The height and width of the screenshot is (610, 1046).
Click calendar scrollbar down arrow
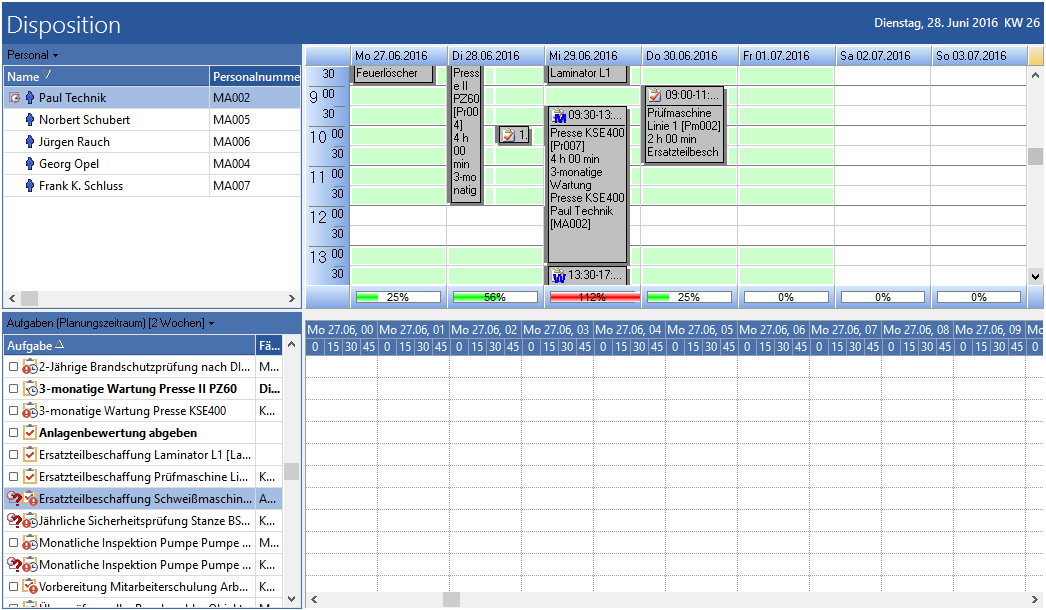1035,276
